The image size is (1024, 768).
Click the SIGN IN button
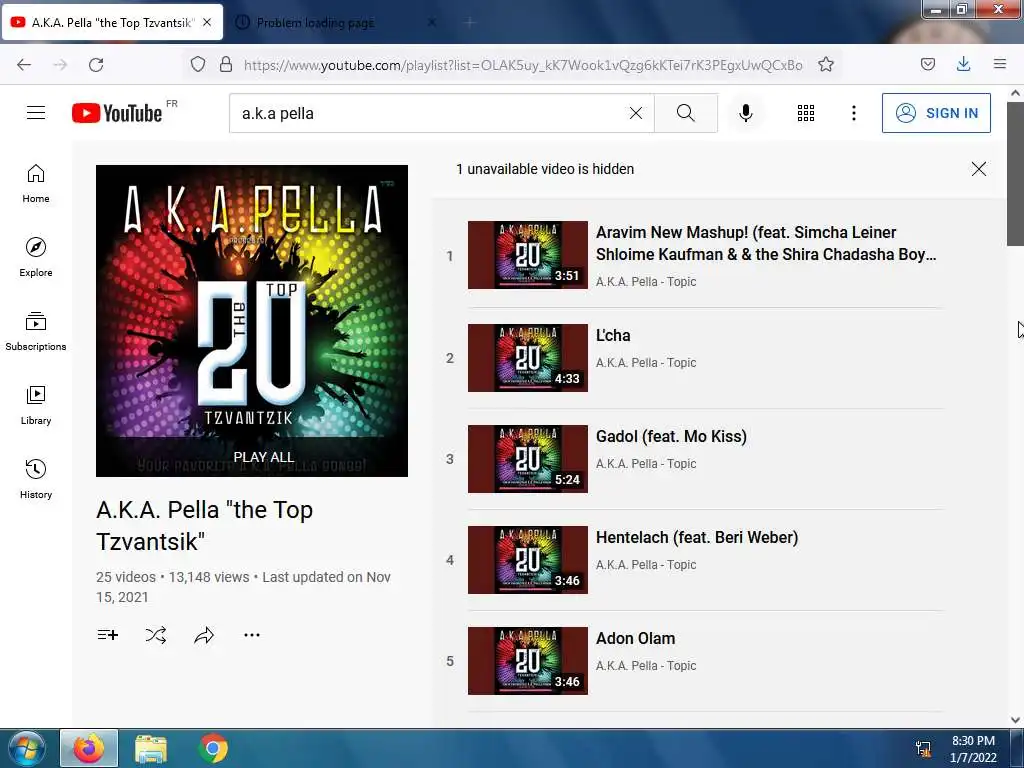936,113
